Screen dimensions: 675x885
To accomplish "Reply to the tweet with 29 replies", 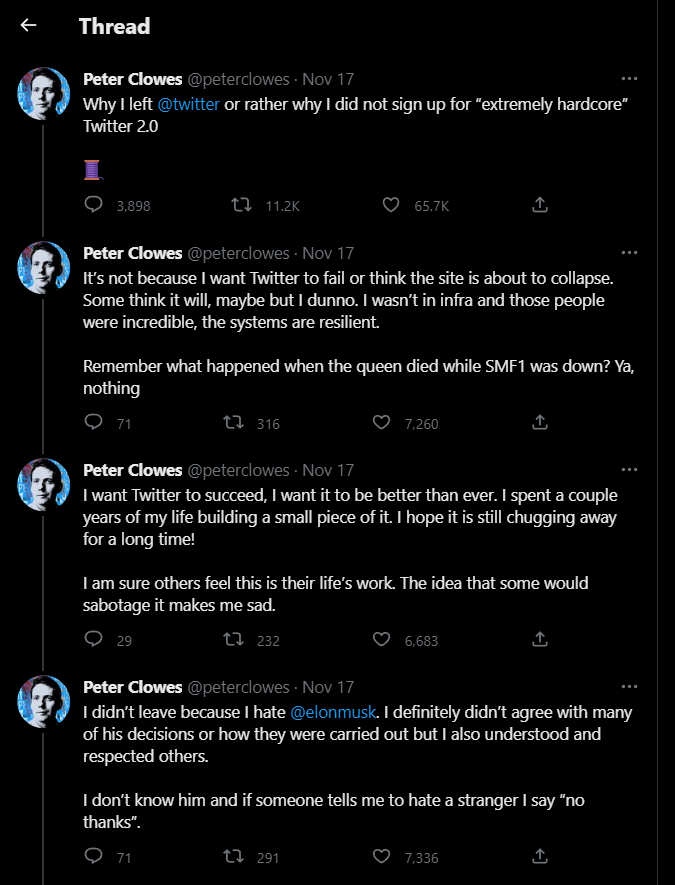I will click(93, 639).
